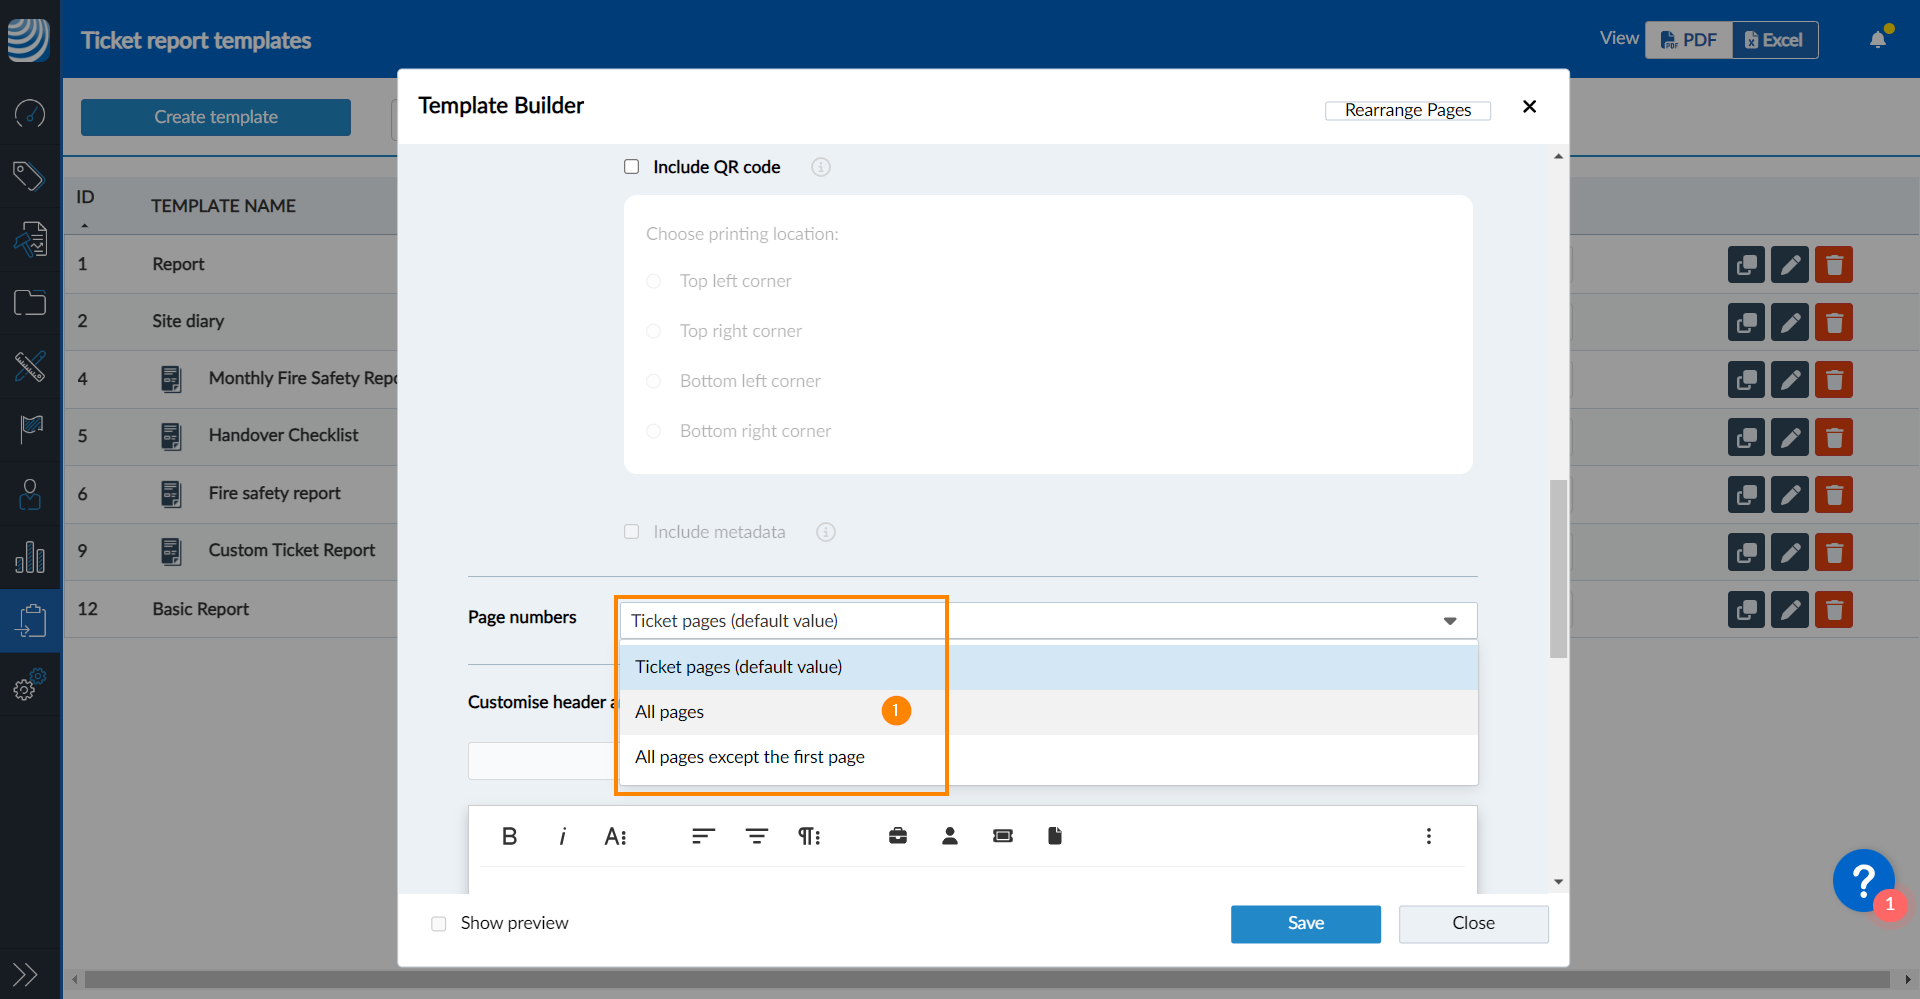The image size is (1920, 999).
Task: Tick the Show preview checkbox
Action: (439, 924)
